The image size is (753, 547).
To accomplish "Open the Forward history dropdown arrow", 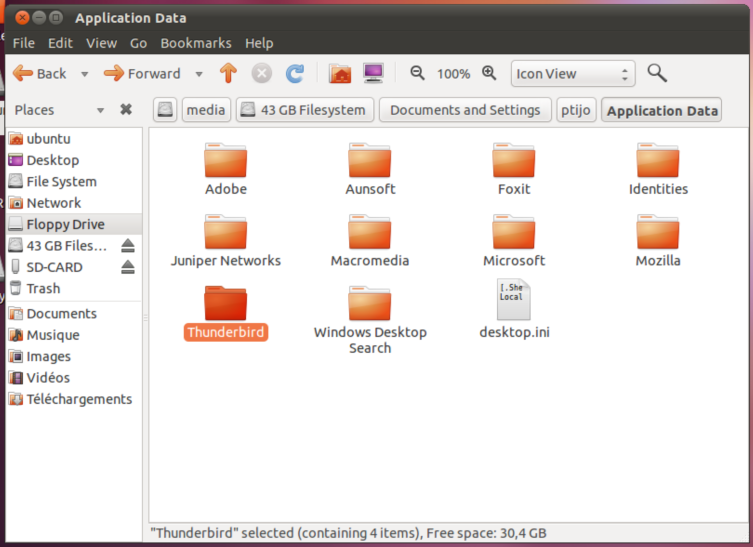I will click(x=199, y=74).
